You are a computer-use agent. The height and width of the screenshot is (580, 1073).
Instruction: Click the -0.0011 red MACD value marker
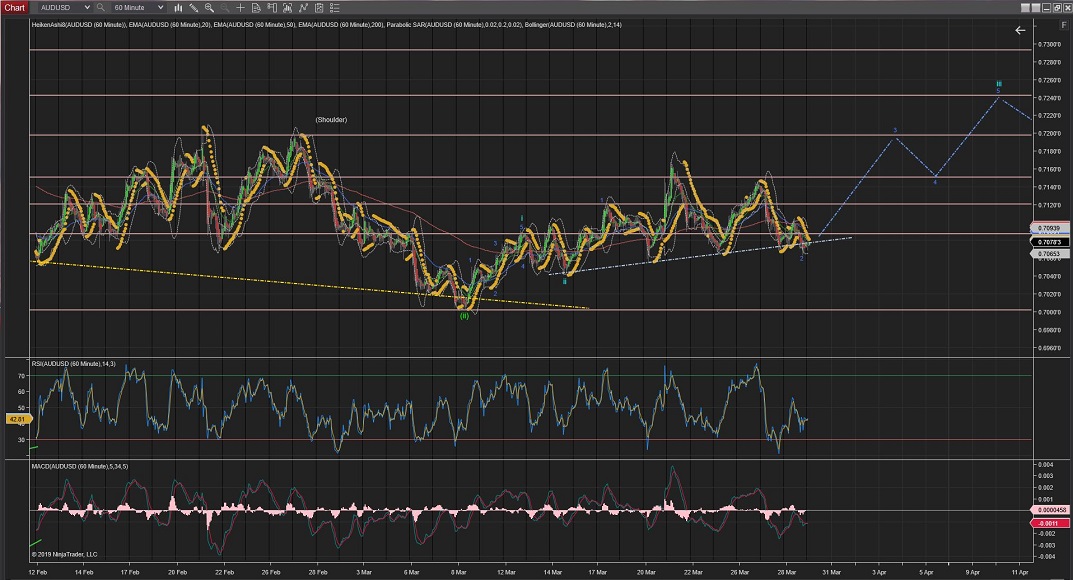tap(1048, 523)
